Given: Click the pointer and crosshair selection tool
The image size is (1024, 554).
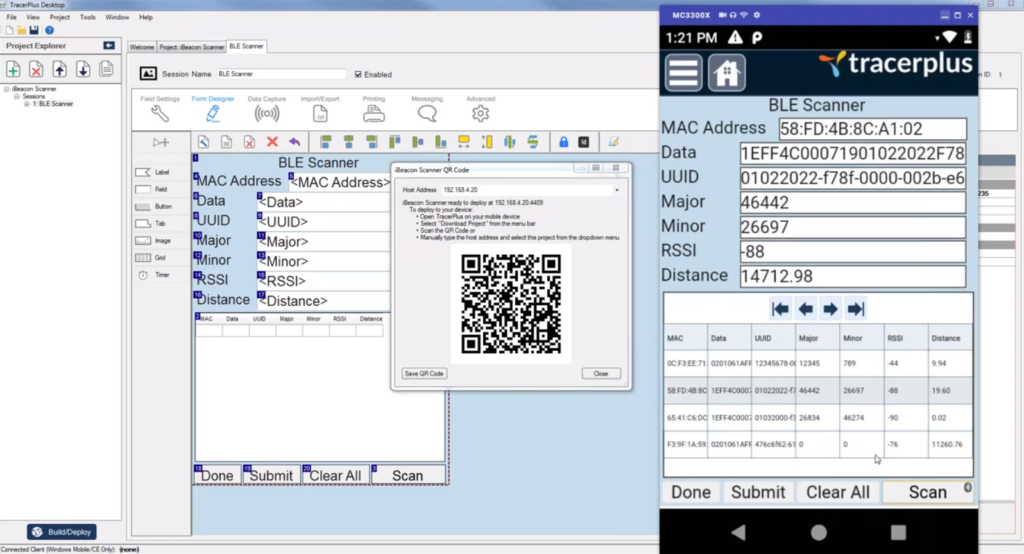Looking at the screenshot, I should point(161,142).
